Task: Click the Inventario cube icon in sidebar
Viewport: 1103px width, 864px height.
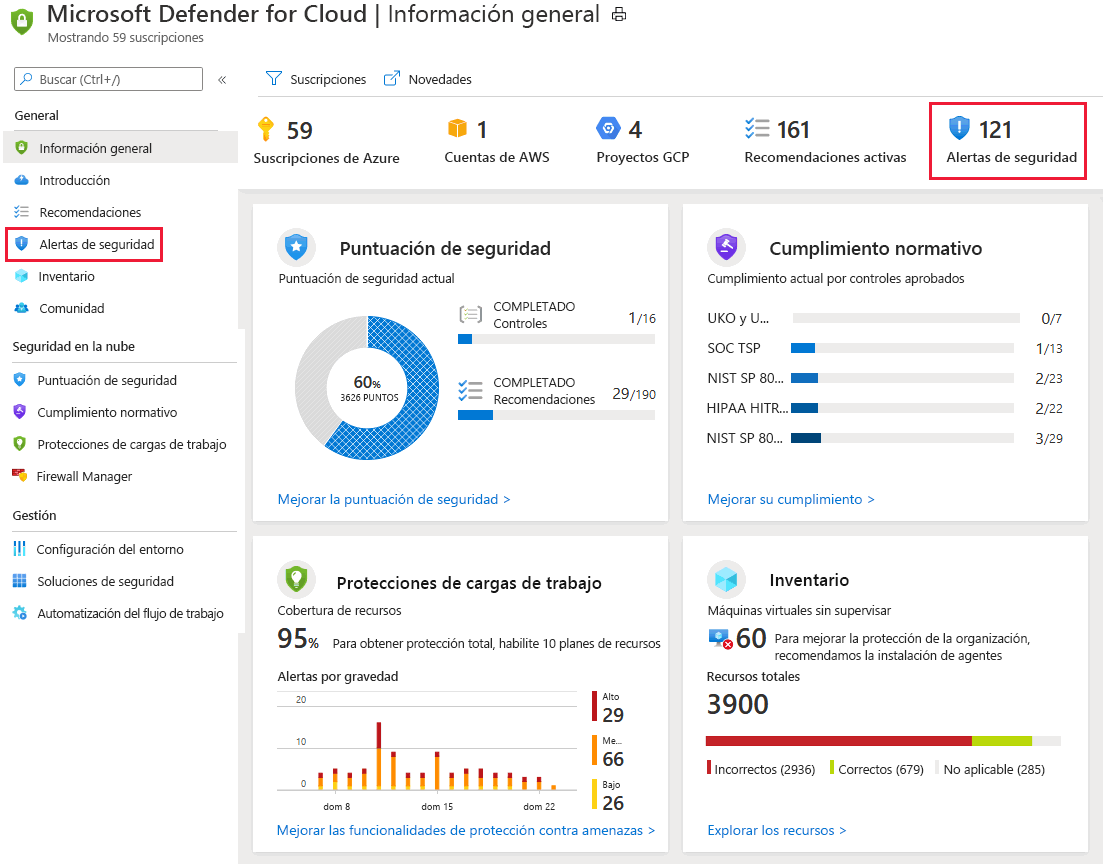Action: (22, 276)
